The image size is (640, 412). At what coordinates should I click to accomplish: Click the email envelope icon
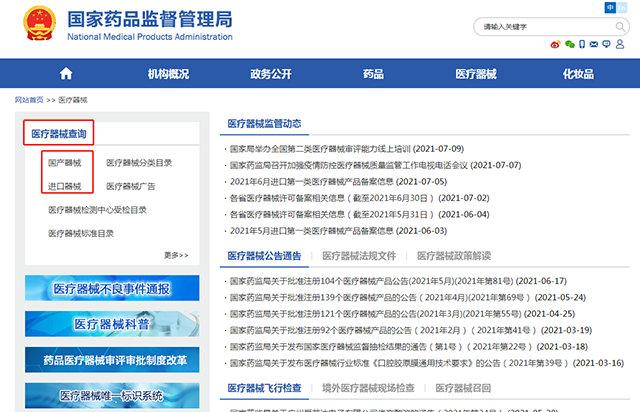click(594, 44)
